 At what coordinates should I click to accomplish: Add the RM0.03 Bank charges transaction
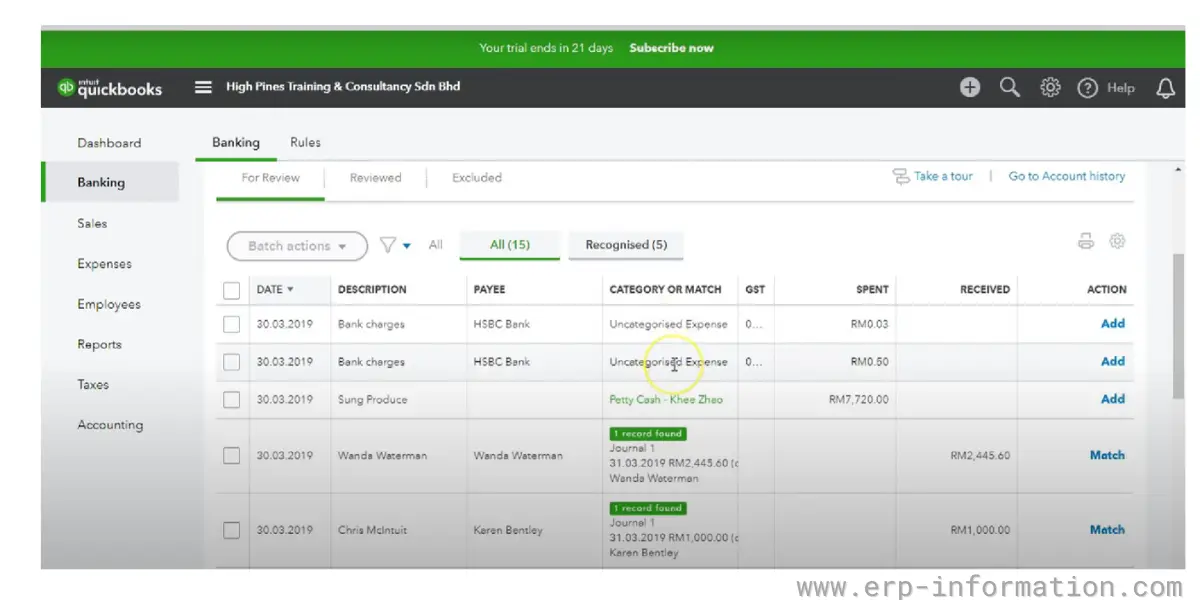pos(1113,323)
